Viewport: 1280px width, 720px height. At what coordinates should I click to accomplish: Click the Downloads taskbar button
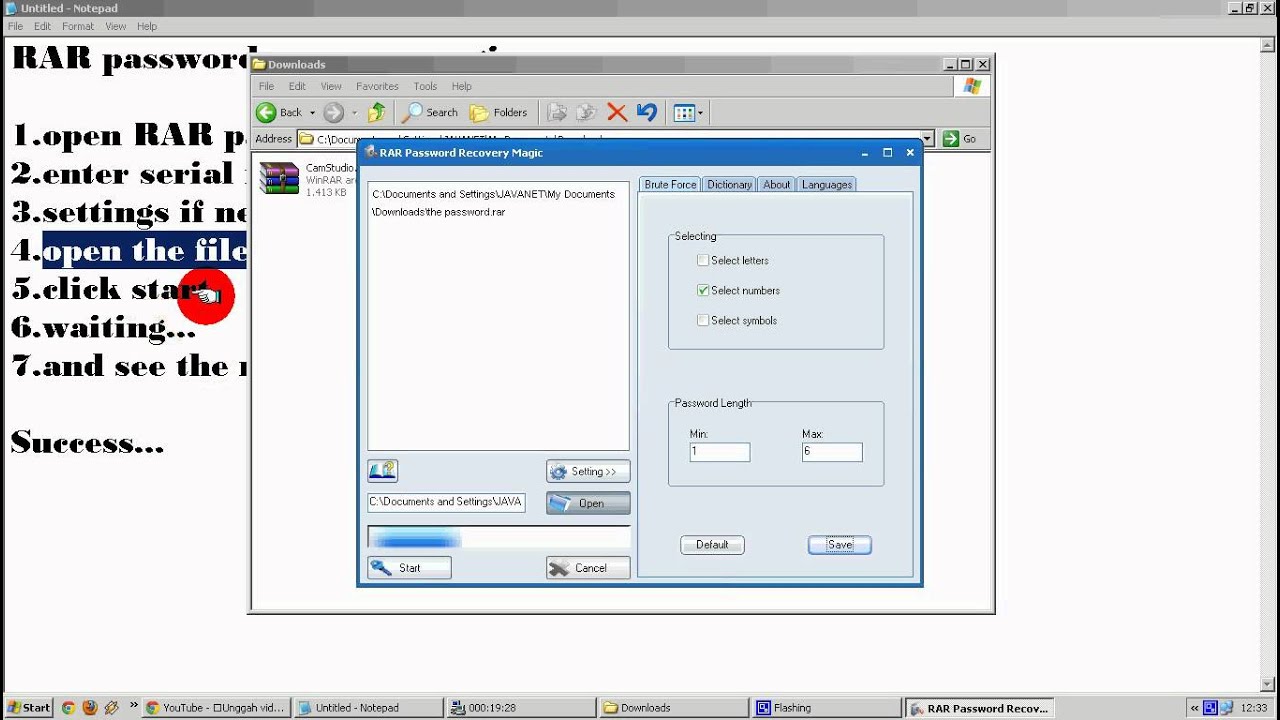pyautogui.click(x=674, y=707)
